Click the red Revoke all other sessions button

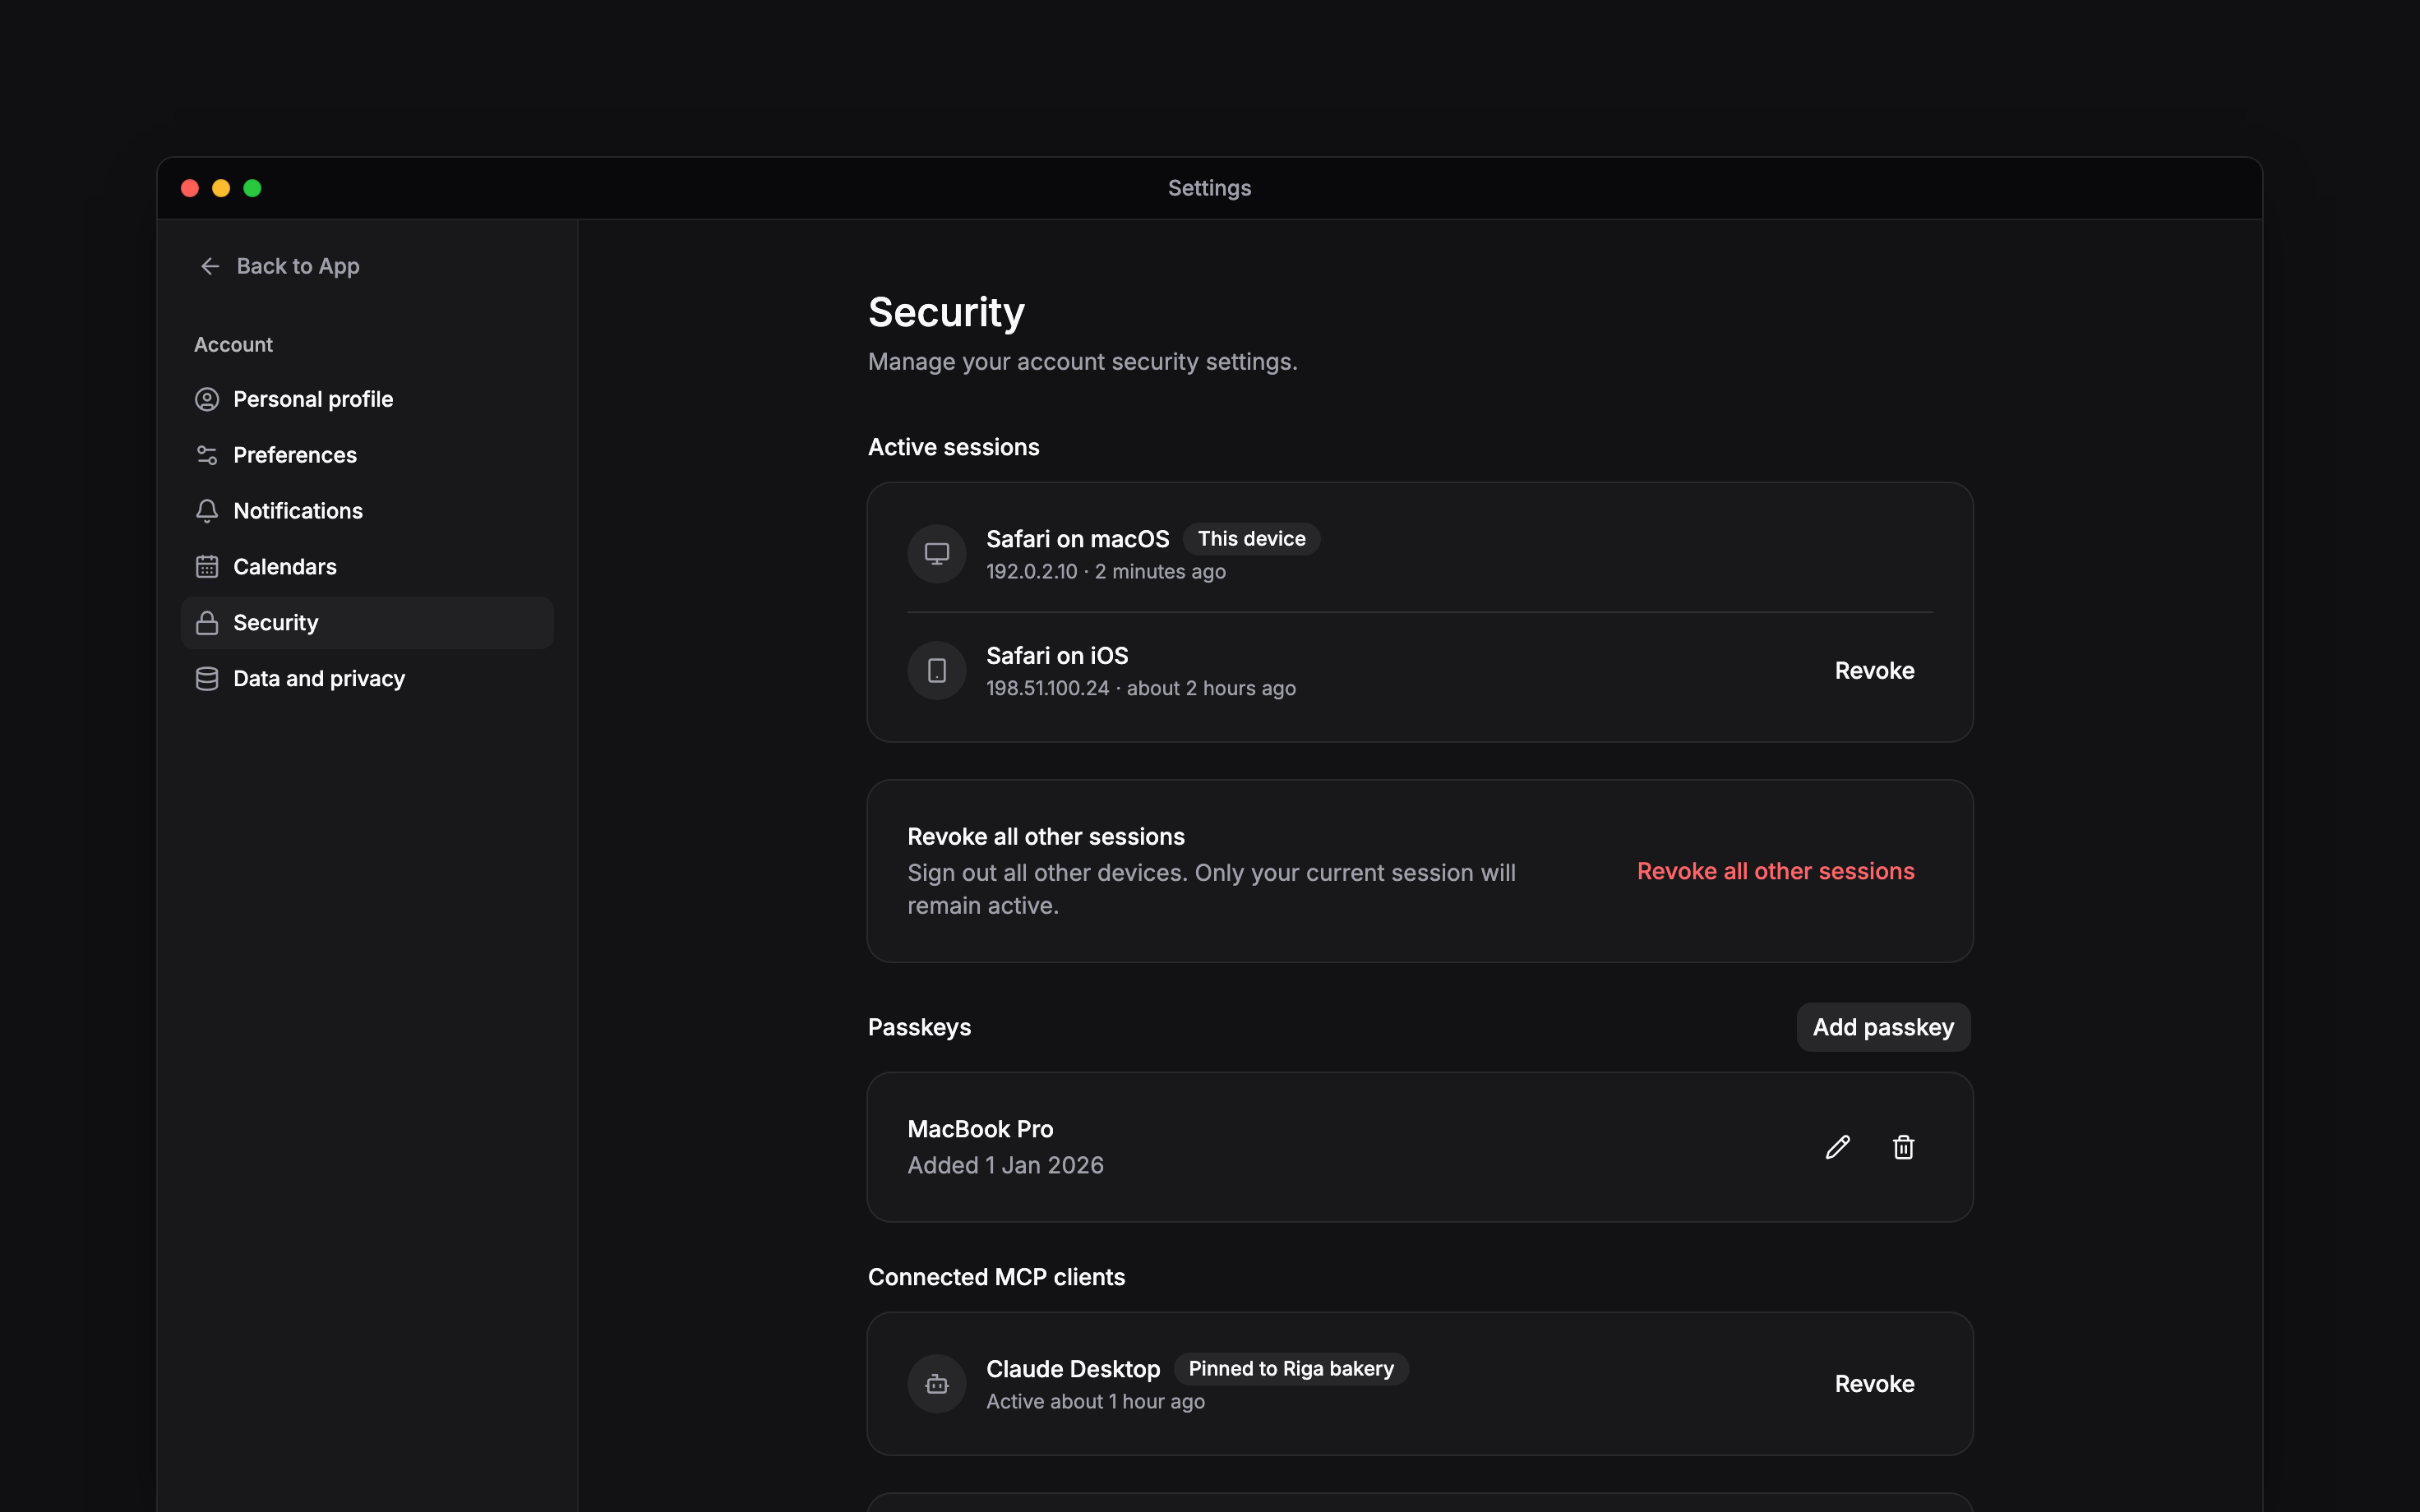1775,871
